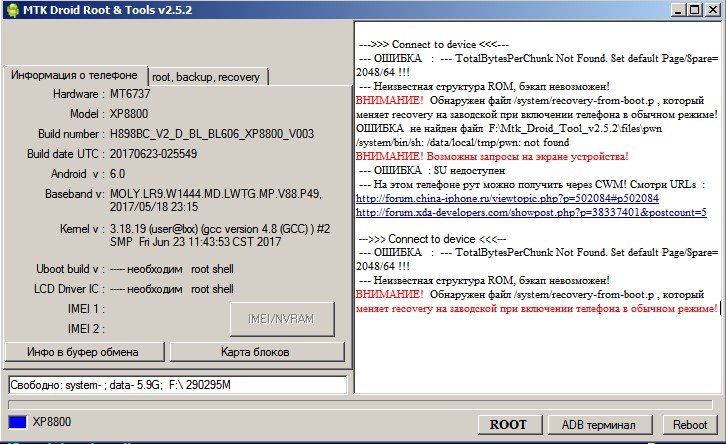Switch to the Информация о телефоне tab
The image size is (726, 444).
point(75,76)
